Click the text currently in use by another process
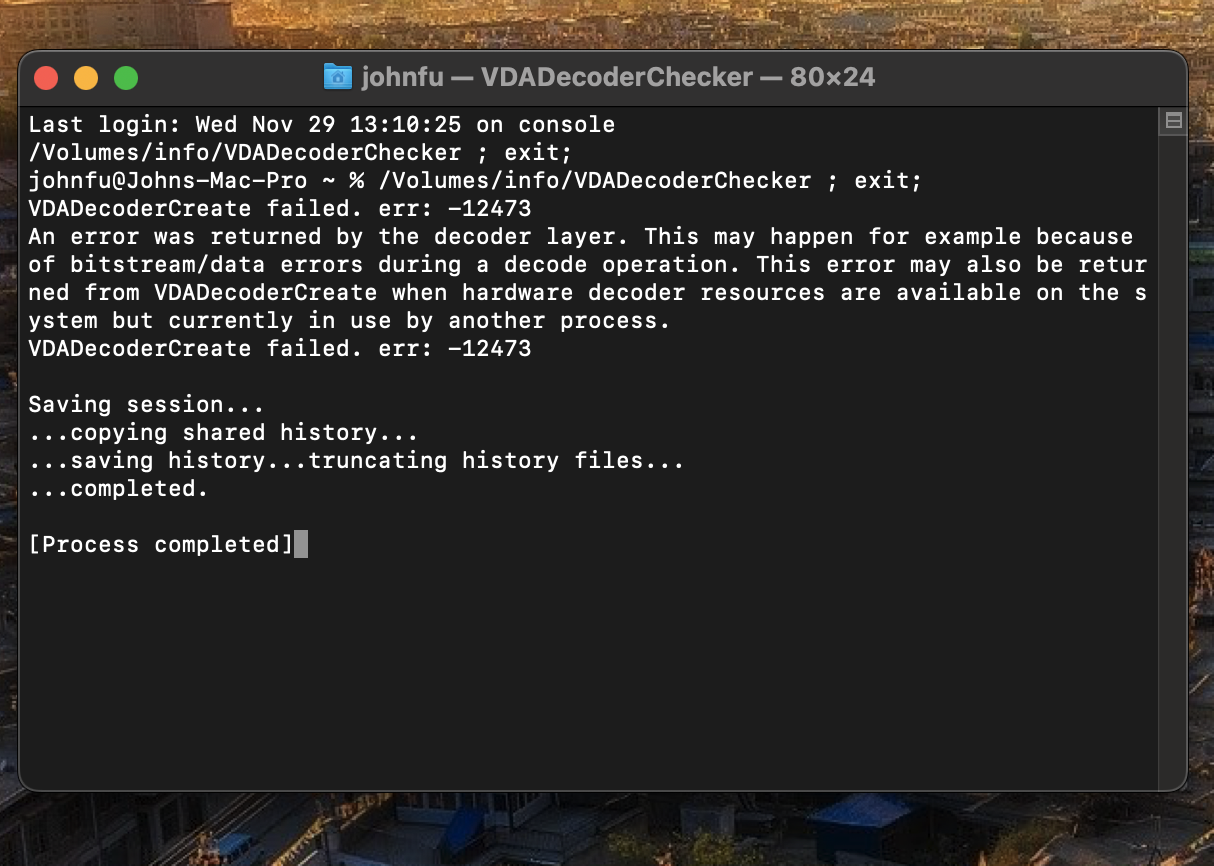The height and width of the screenshot is (866, 1214). point(448,321)
